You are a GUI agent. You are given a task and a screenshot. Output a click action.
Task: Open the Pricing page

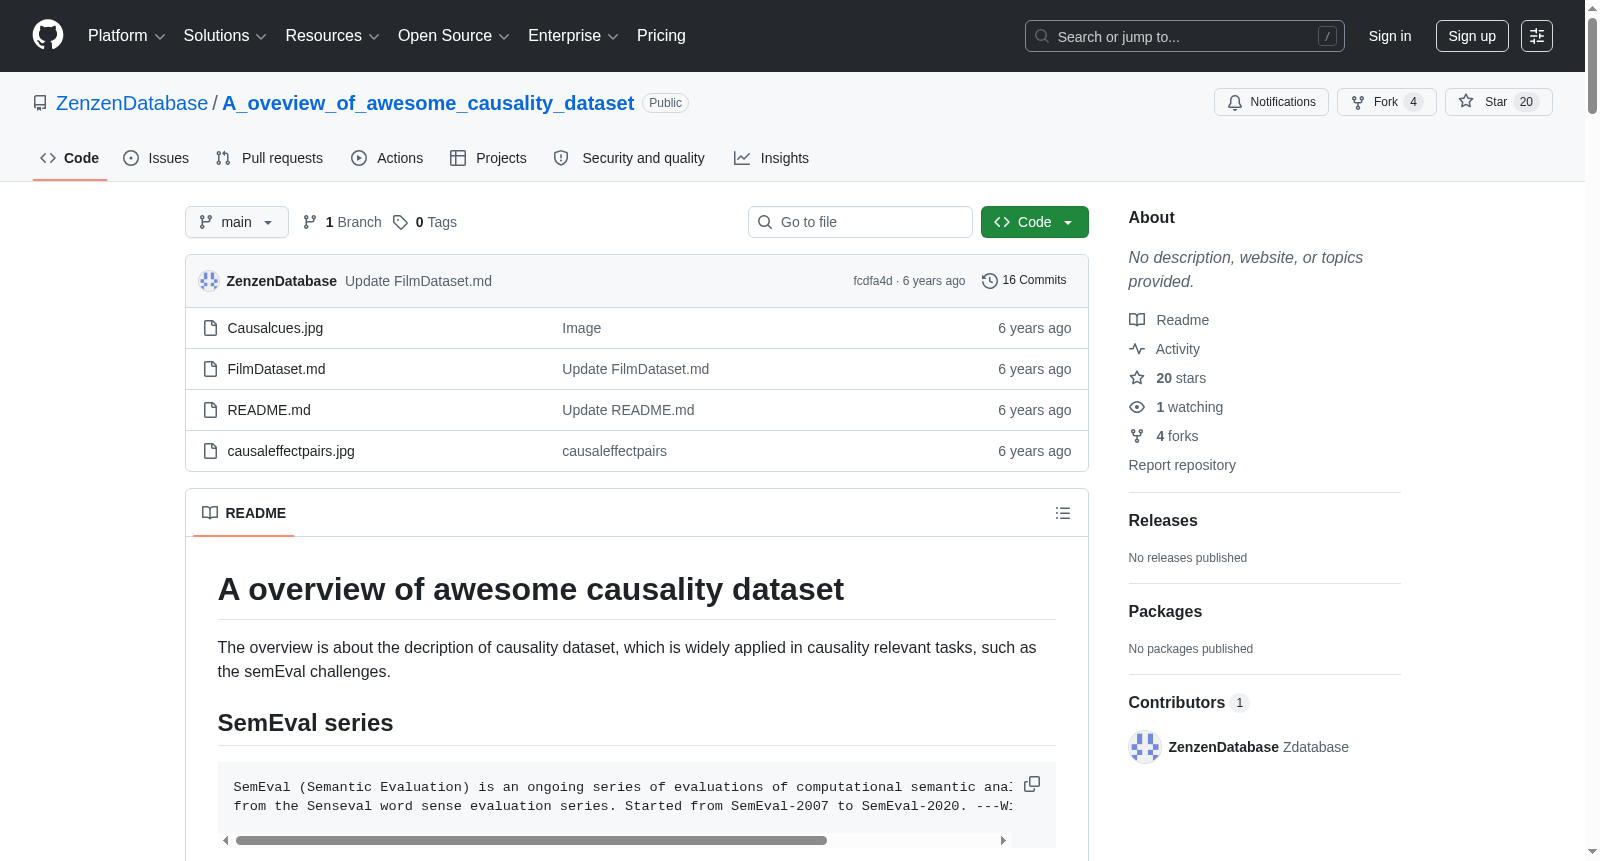pos(661,36)
